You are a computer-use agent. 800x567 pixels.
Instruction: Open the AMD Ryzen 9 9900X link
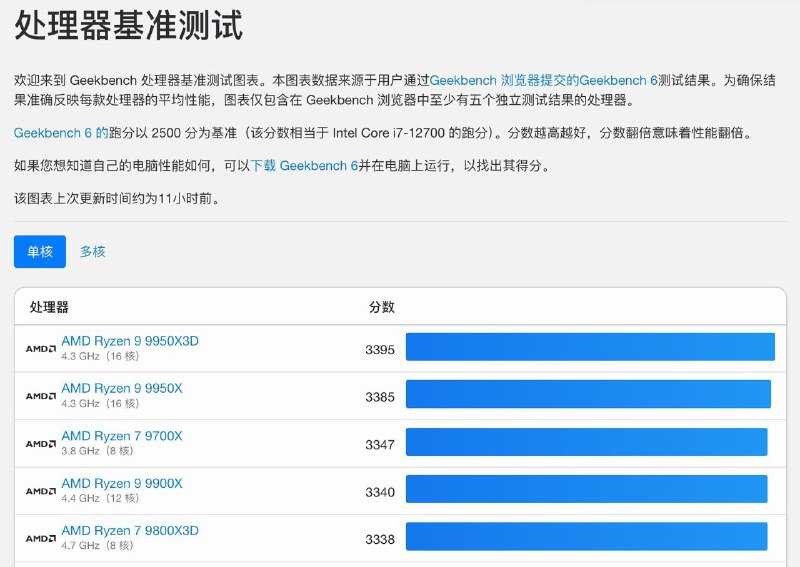122,483
